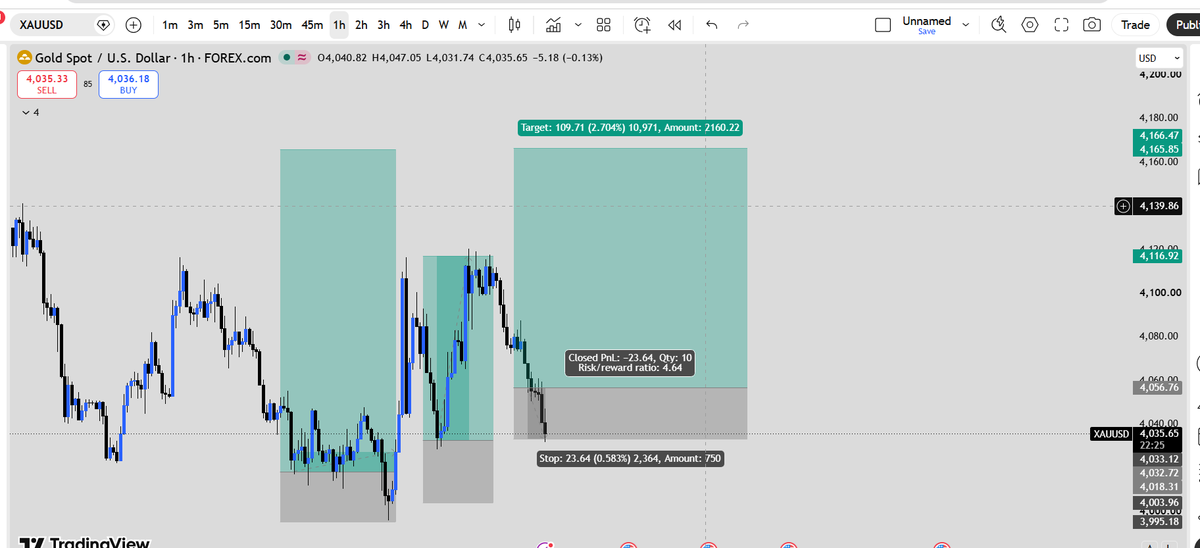Viewport: 1200px width, 548px height.
Task: Click the plus icon beside 4,139.86
Action: click(1123, 206)
